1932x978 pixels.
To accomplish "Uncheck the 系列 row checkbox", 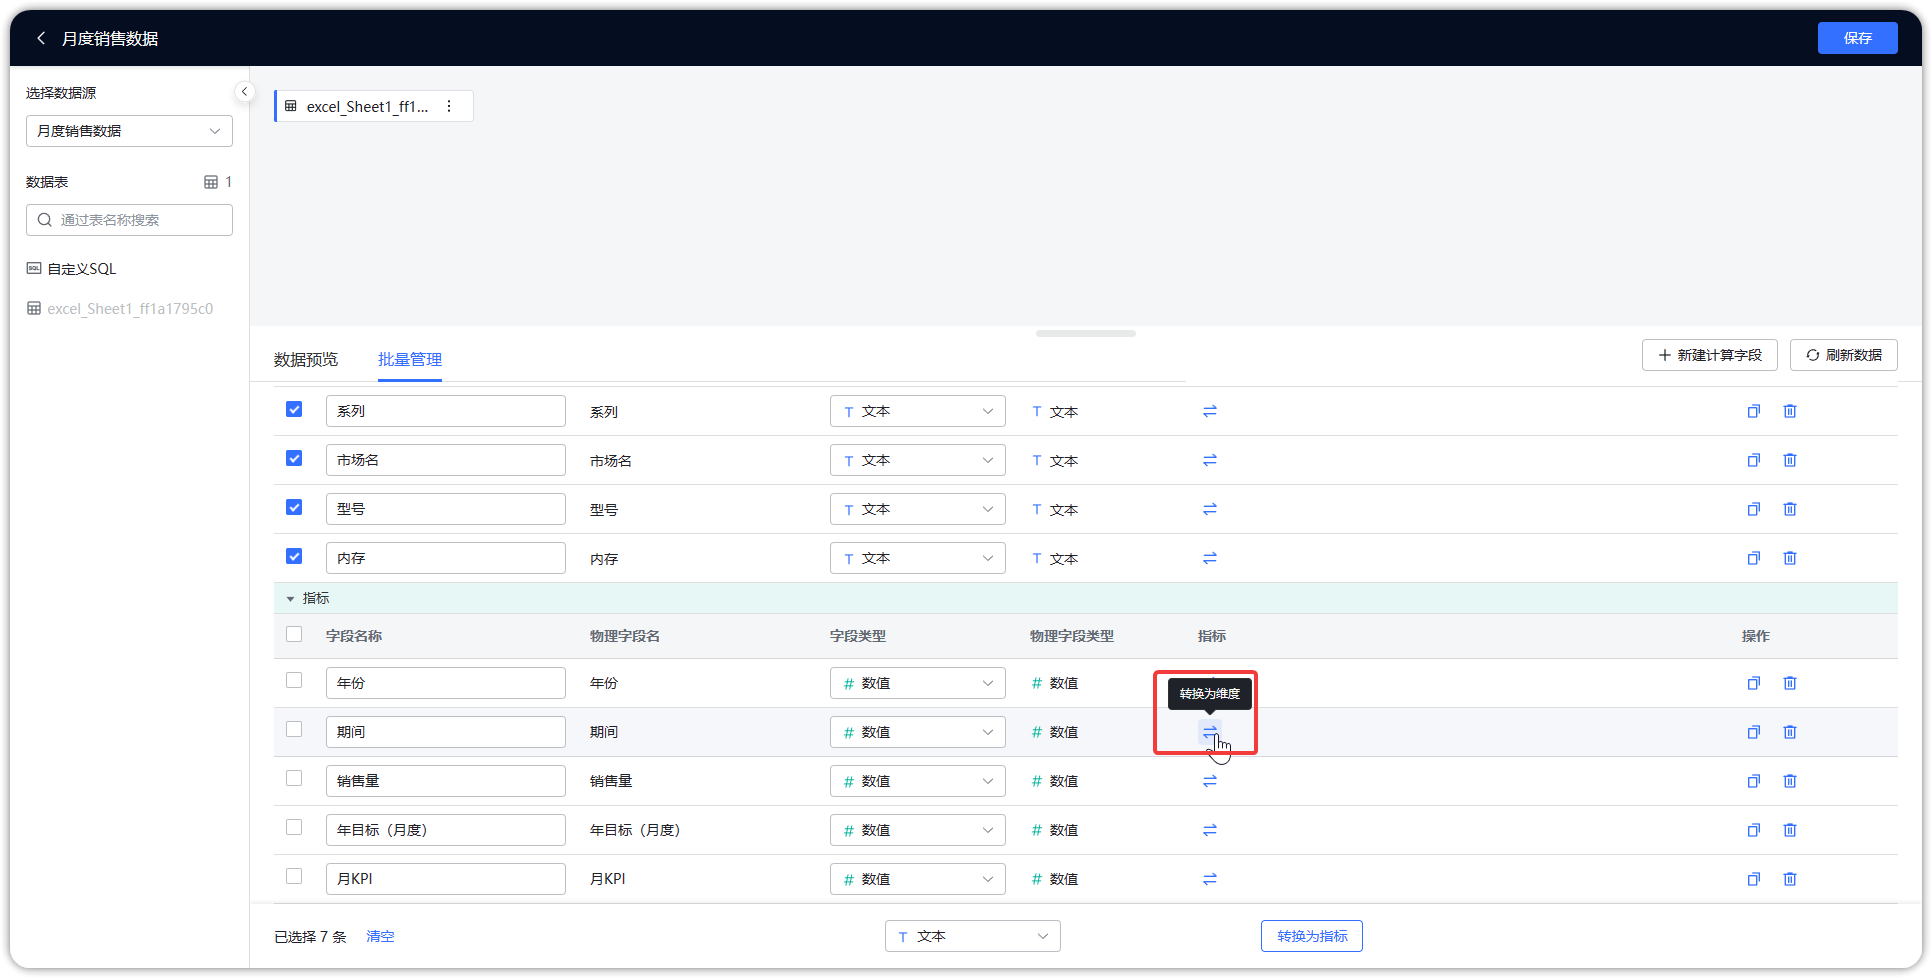I will 294,409.
